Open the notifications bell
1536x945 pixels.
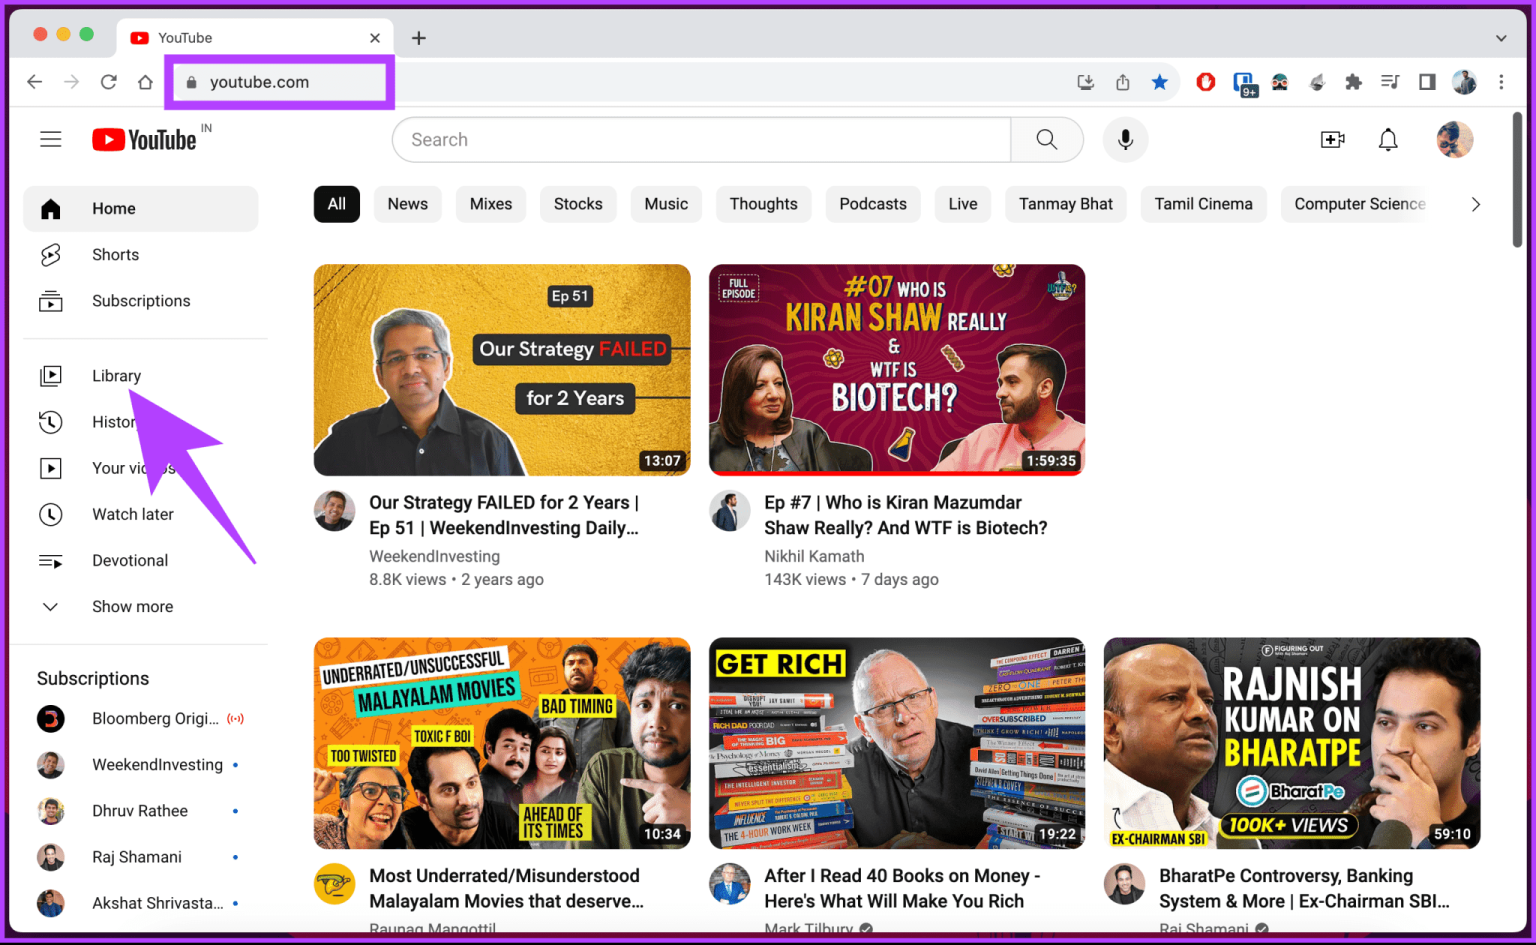coord(1388,140)
